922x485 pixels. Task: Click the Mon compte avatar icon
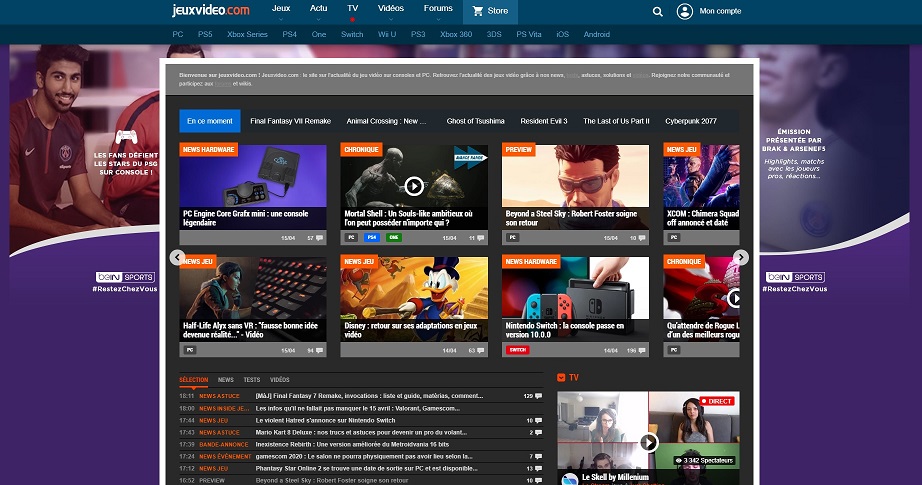click(x=684, y=11)
